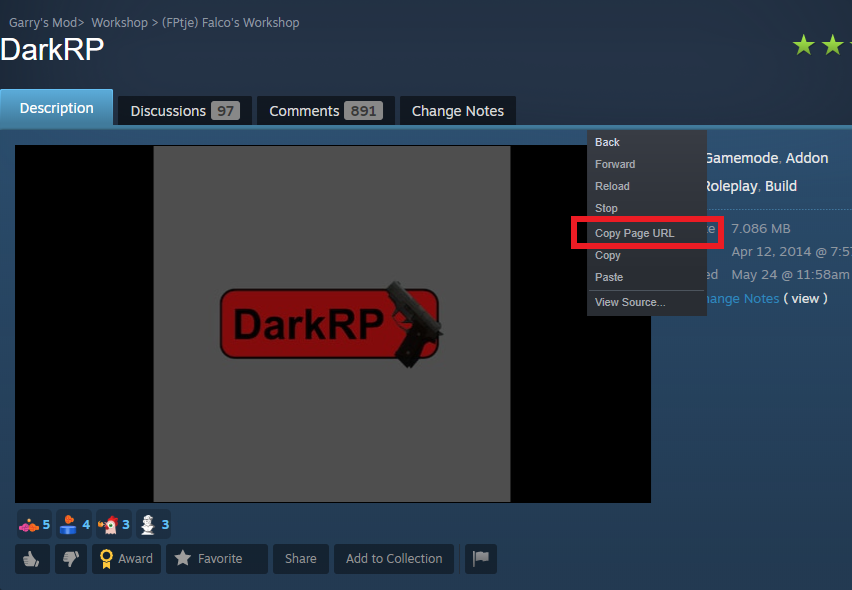
Task: Open the Description tab
Action: (x=57, y=108)
